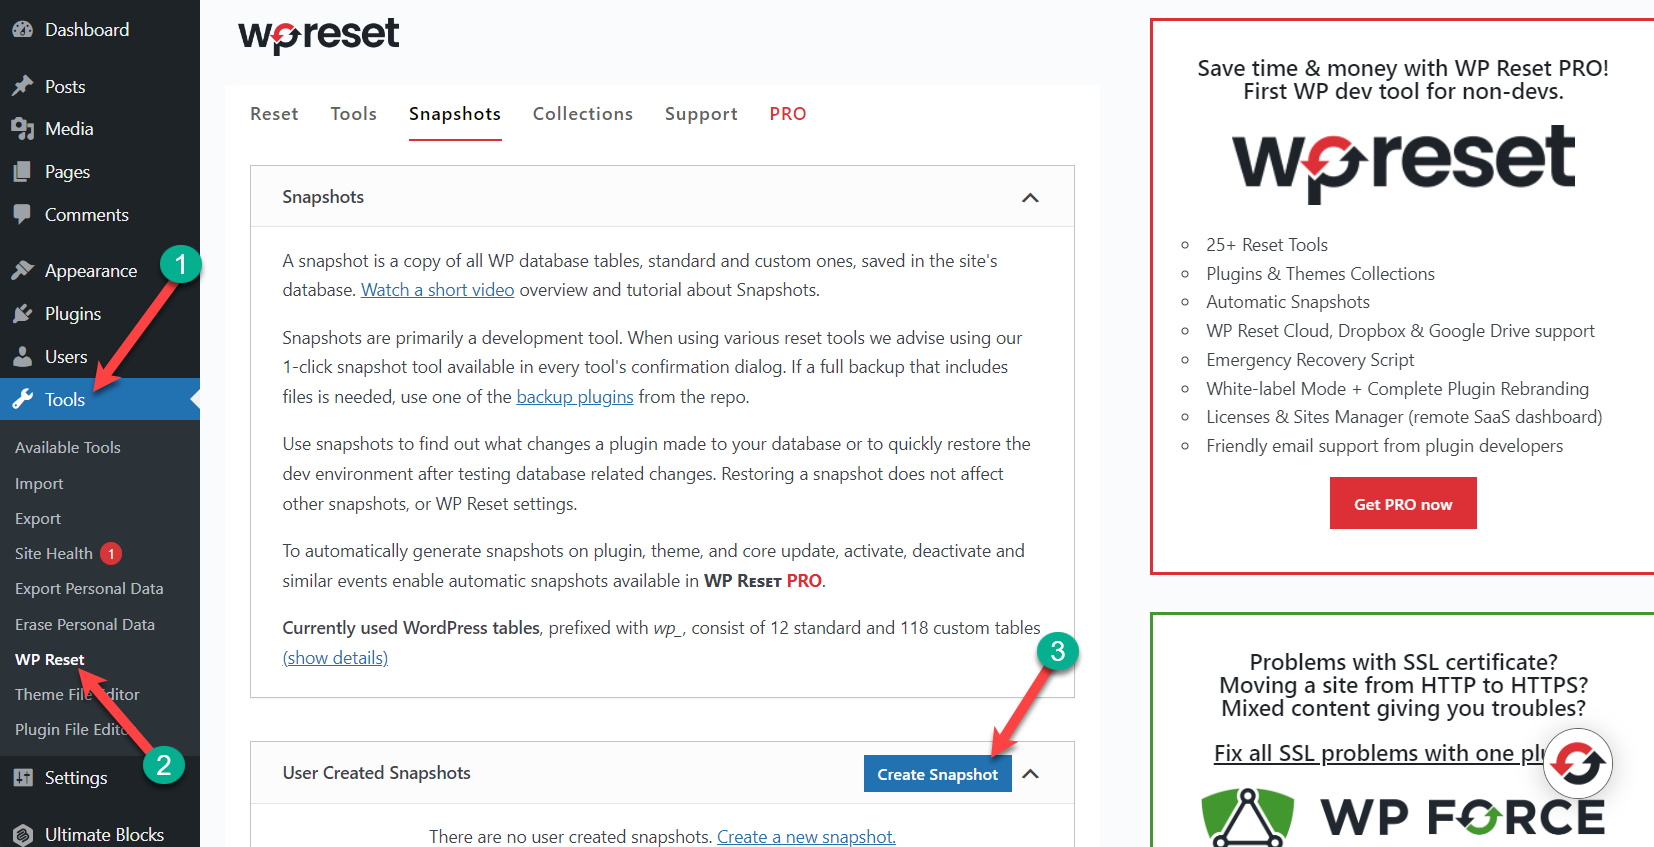1654x847 pixels.
Task: Open the WP Reset PRO inline link
Action: 763,581
